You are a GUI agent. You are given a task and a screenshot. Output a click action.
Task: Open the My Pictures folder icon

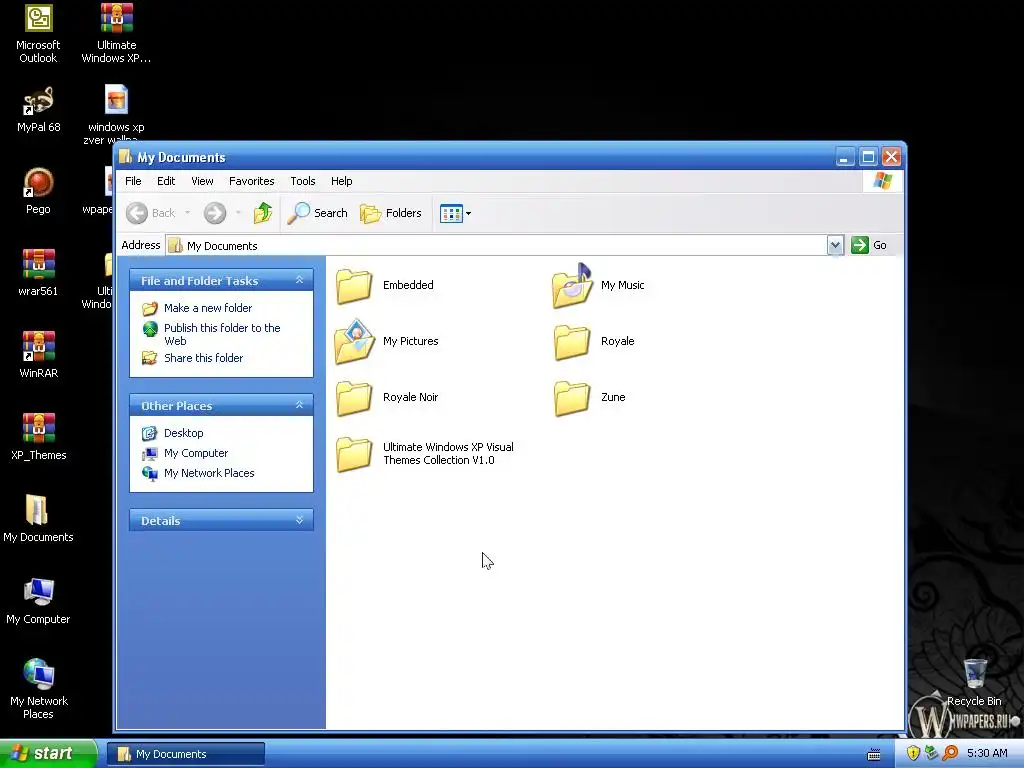click(354, 341)
